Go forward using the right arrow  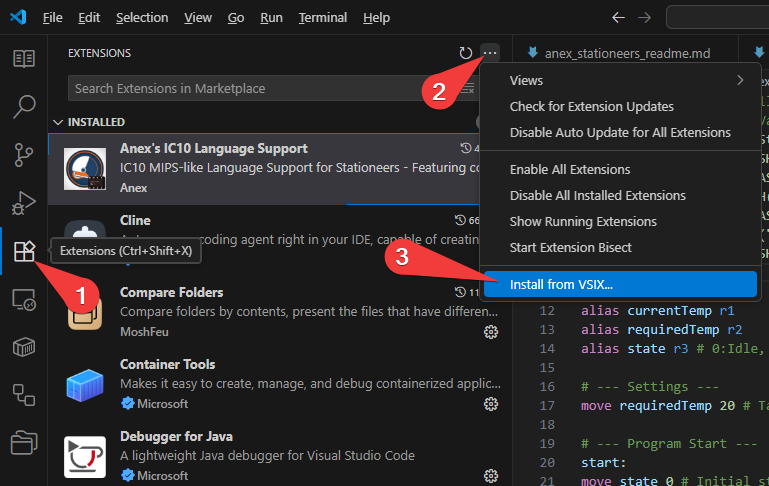(644, 18)
